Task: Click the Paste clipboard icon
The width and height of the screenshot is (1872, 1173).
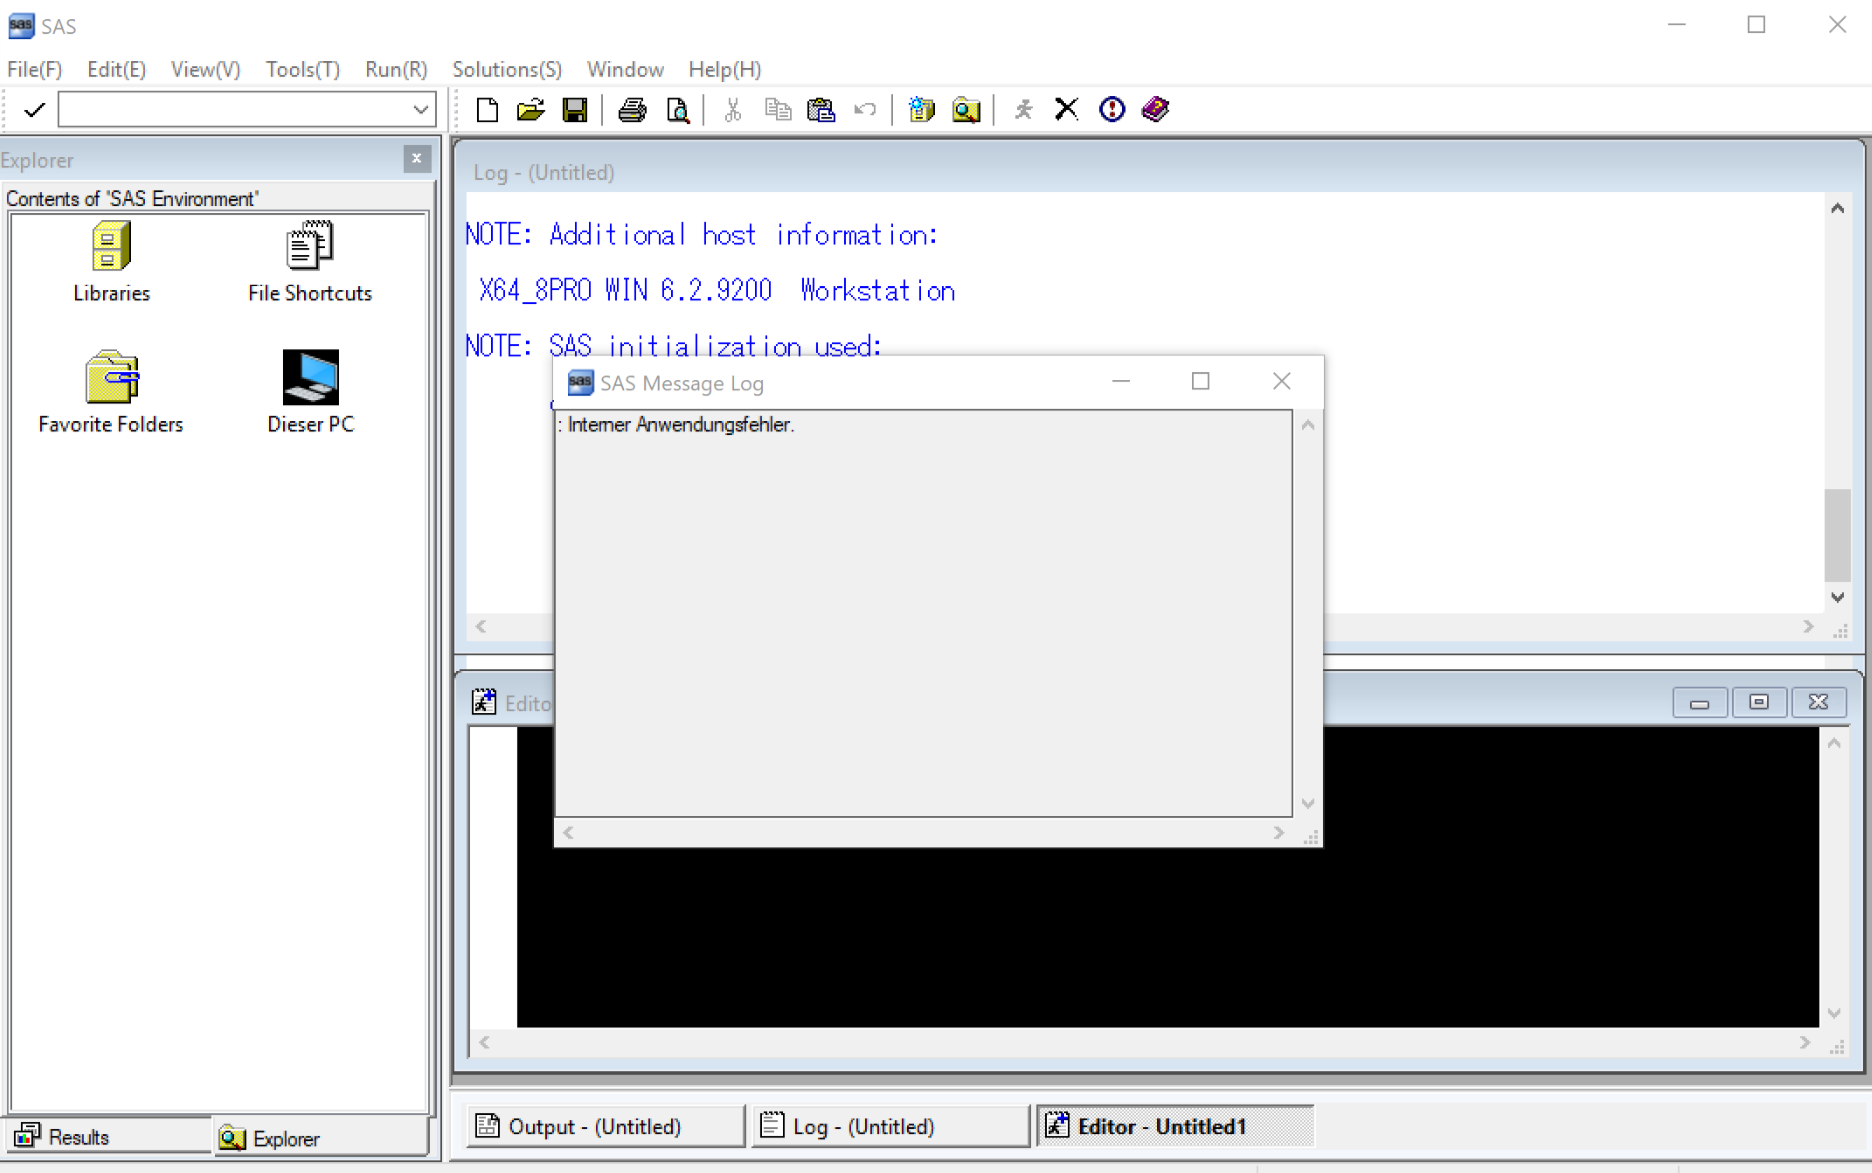Action: coord(821,110)
